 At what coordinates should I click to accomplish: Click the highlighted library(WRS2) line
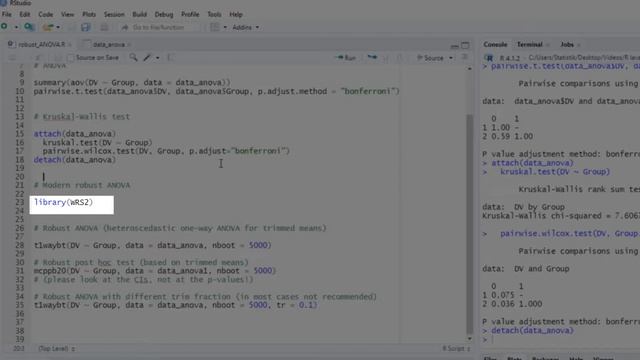coord(63,202)
